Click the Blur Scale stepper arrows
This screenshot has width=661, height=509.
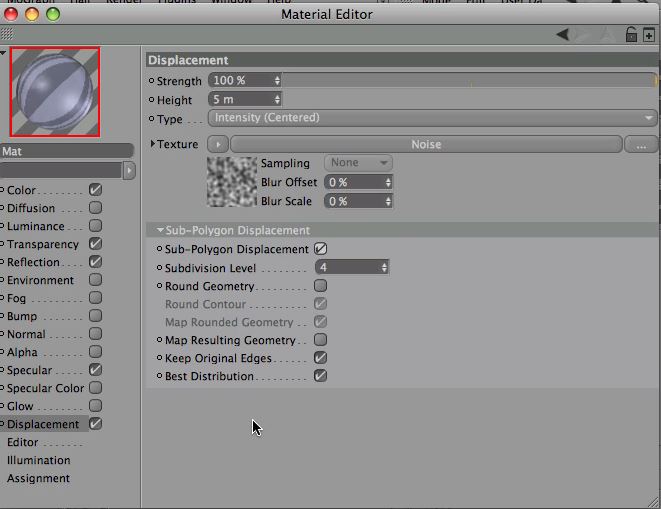point(388,201)
